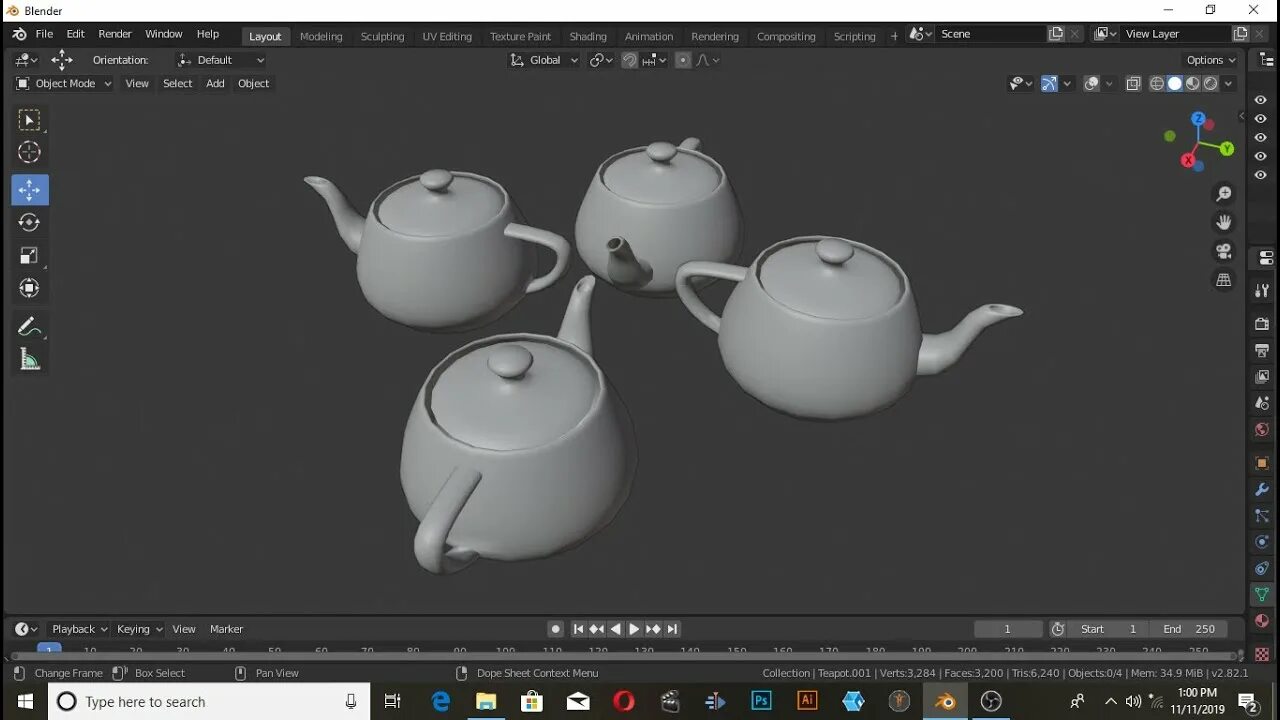Switch to the Modeling workspace tab

[x=321, y=36]
